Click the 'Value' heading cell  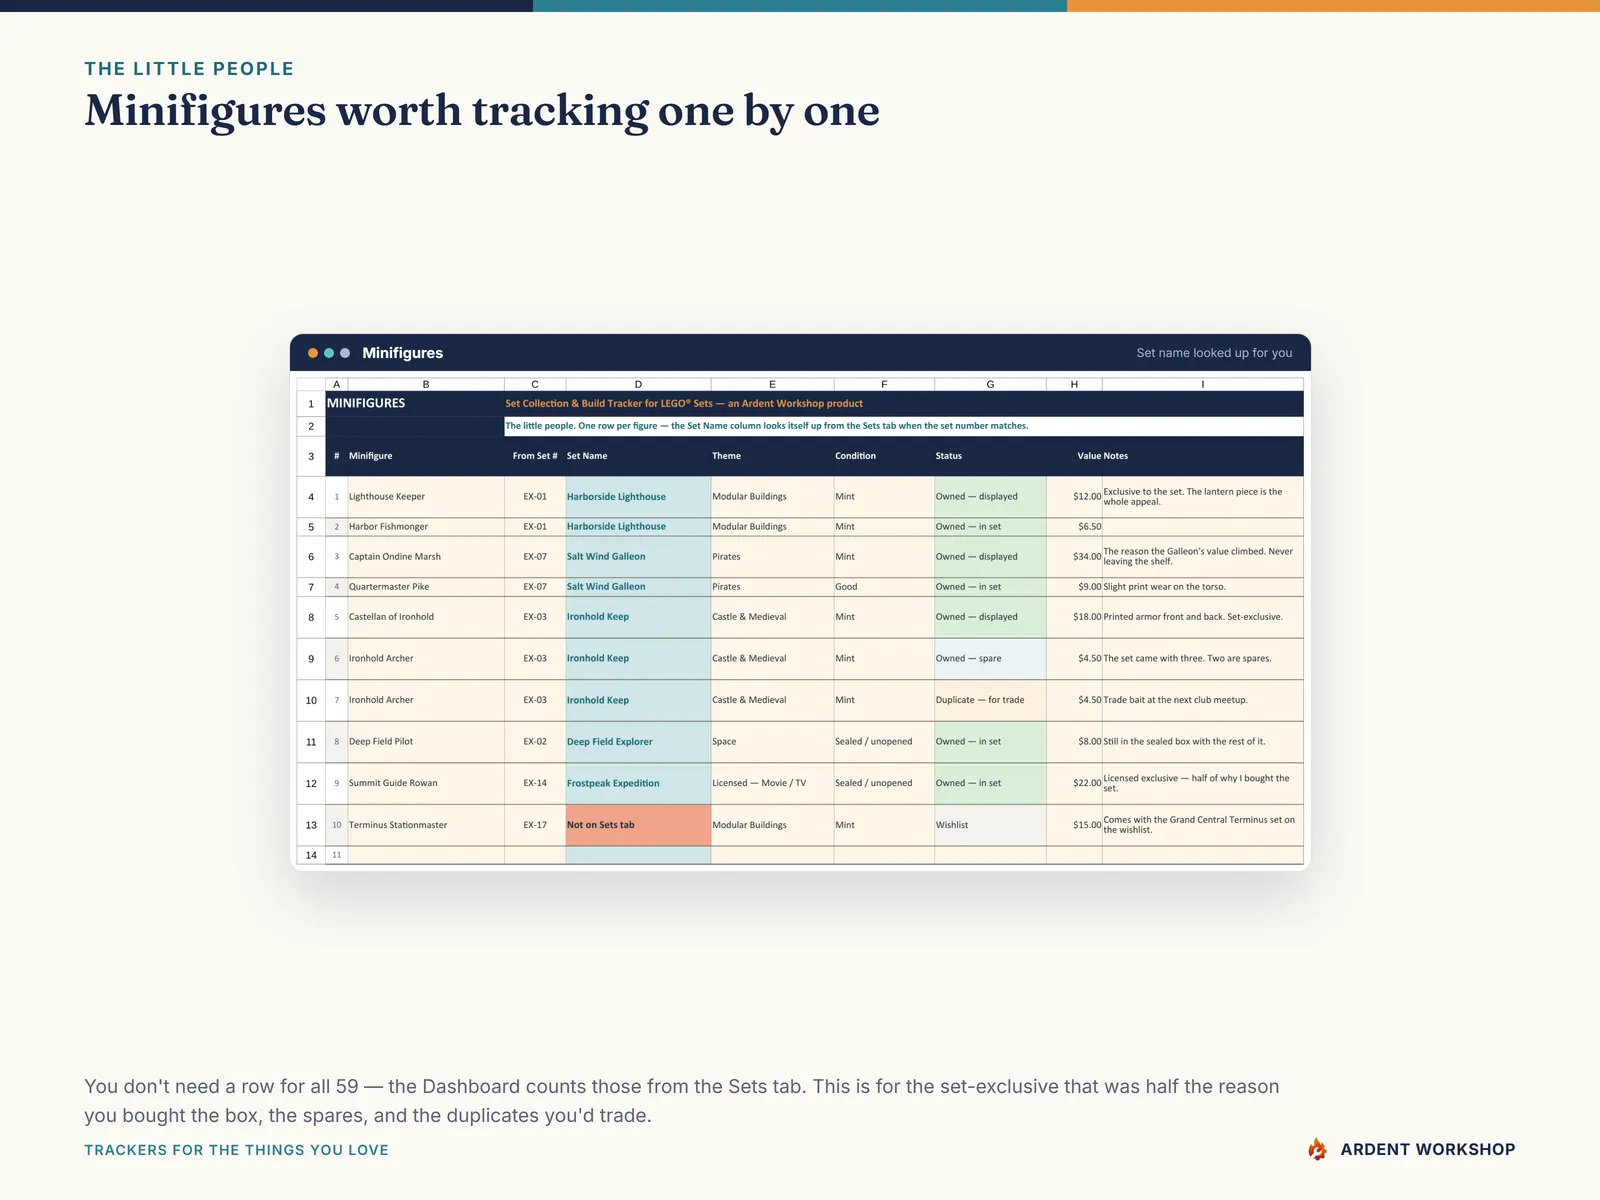1074,456
